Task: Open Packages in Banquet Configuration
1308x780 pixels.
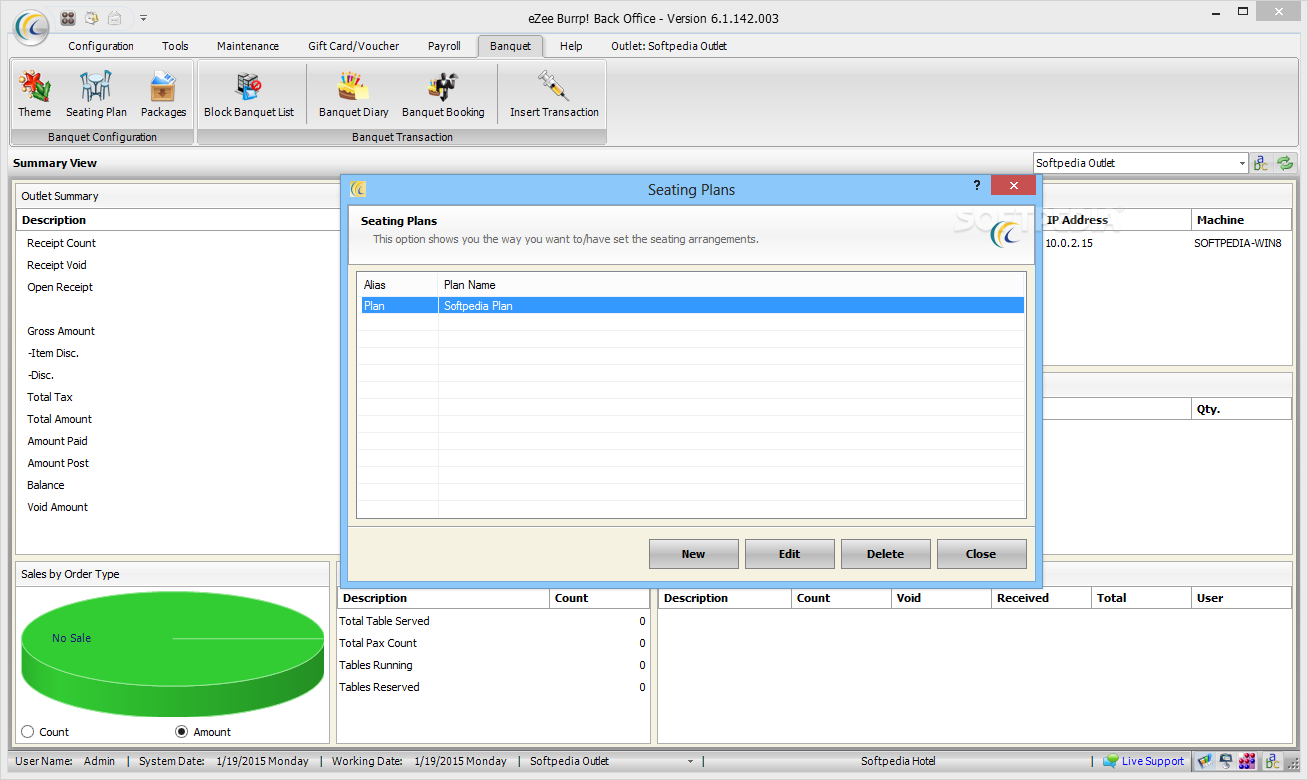Action: point(163,95)
